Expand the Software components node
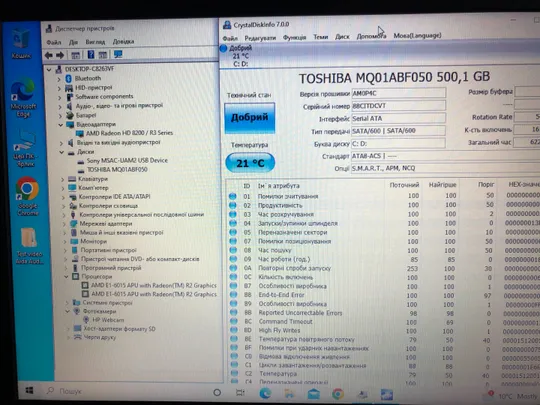540x405 pixels. (60, 97)
